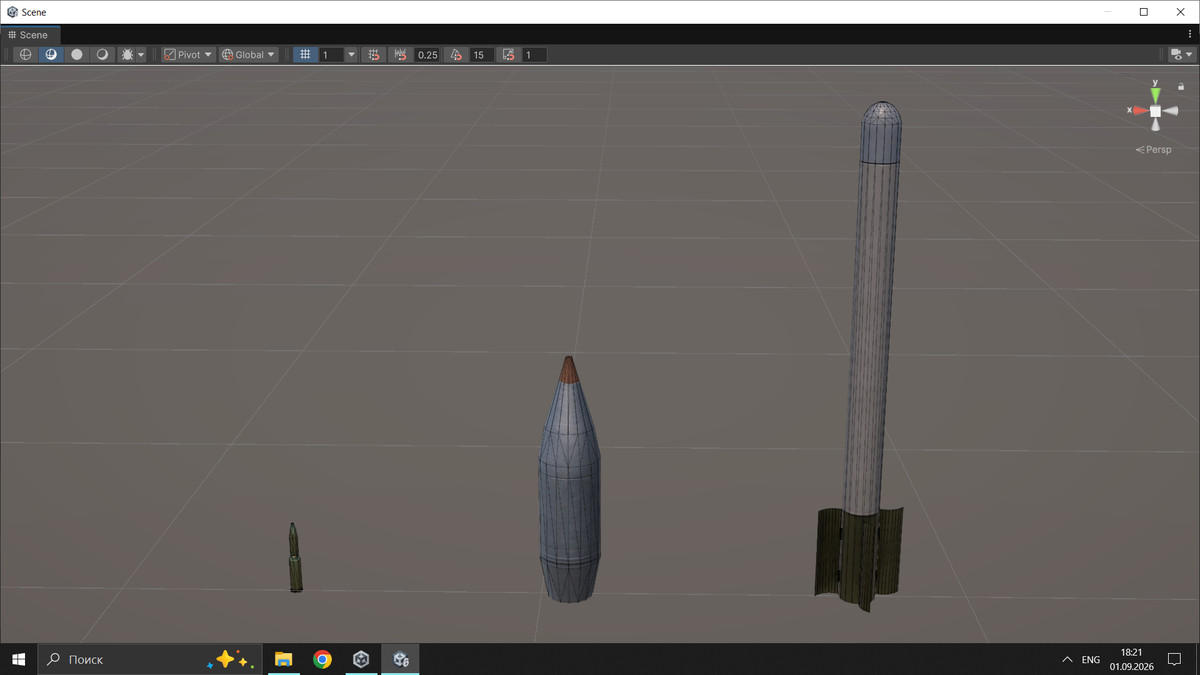Edit the 0.25 move increment field
1200x675 pixels.
coord(427,55)
